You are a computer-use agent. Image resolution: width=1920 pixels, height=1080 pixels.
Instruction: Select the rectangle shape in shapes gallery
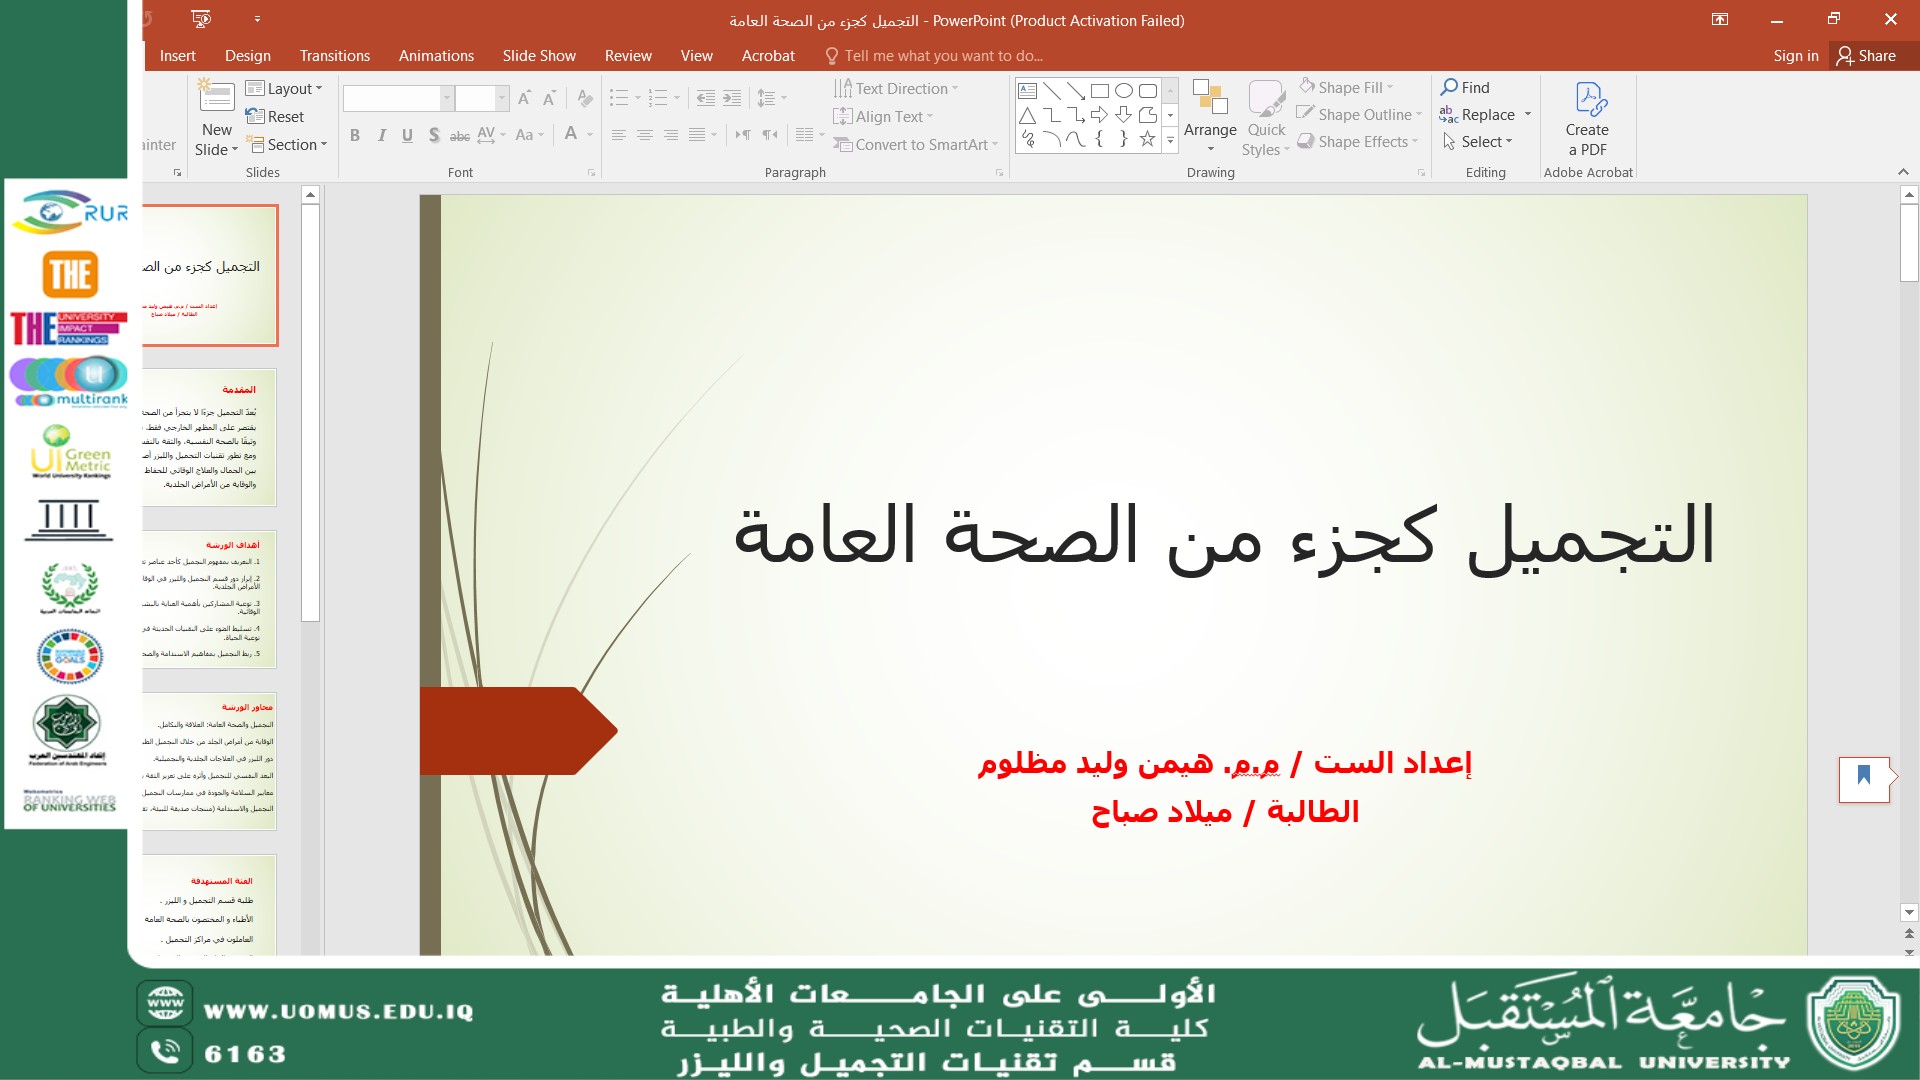point(1099,91)
